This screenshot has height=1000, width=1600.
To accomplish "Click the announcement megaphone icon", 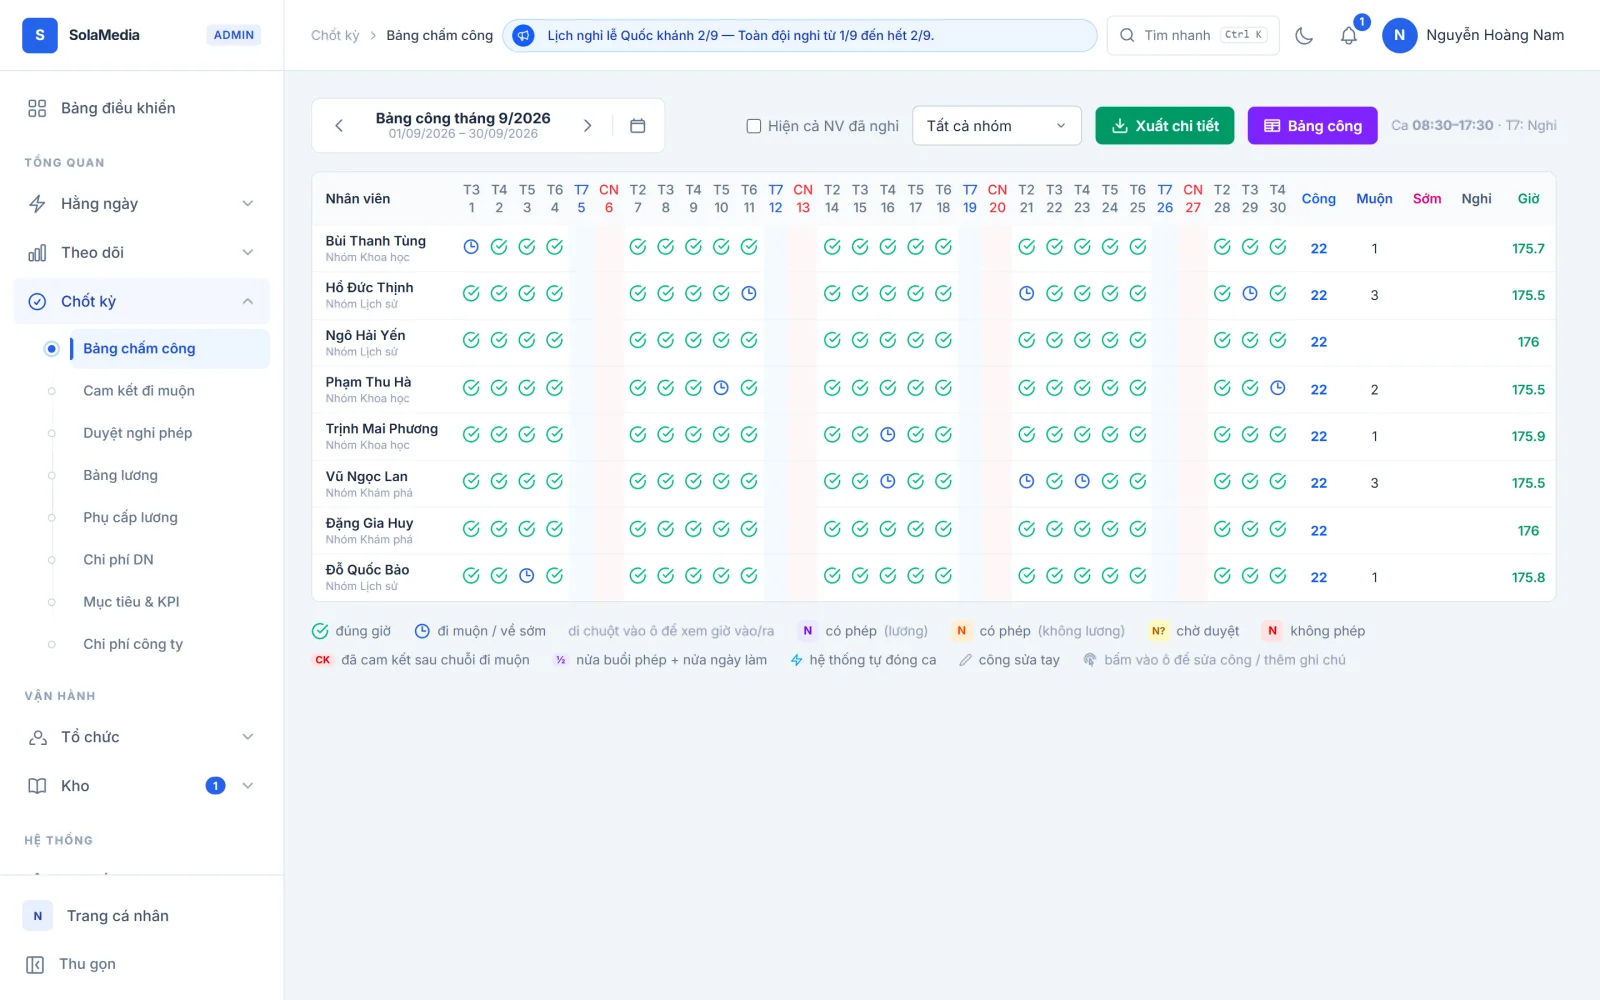I will [x=523, y=35].
